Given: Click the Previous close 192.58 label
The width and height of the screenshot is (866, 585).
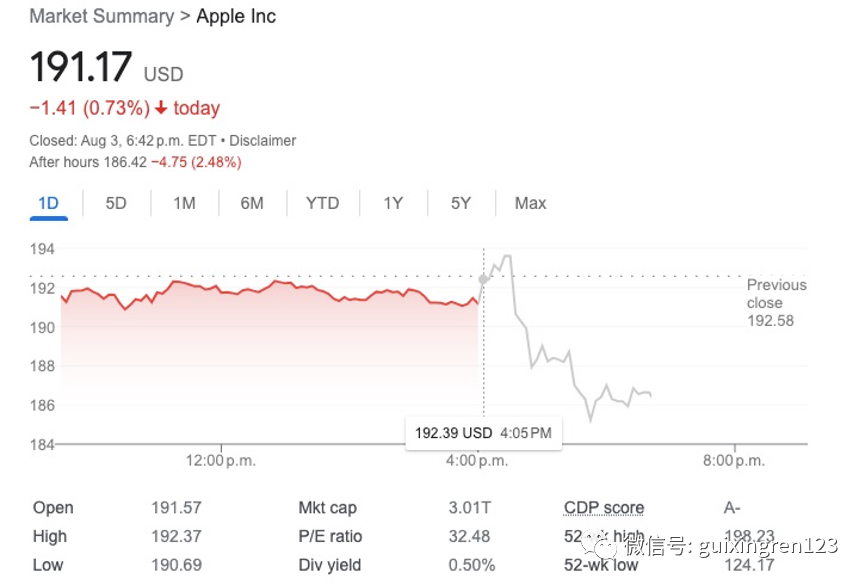Looking at the screenshot, I should click(x=776, y=302).
